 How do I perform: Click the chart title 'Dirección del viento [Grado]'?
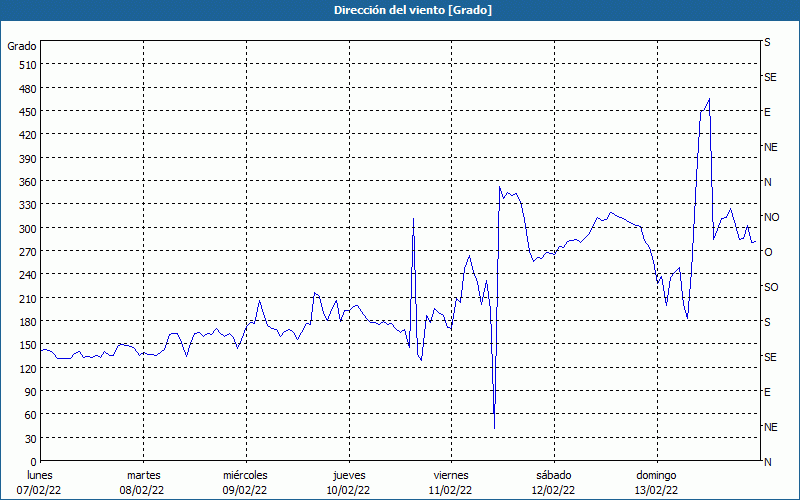[x=413, y=10]
